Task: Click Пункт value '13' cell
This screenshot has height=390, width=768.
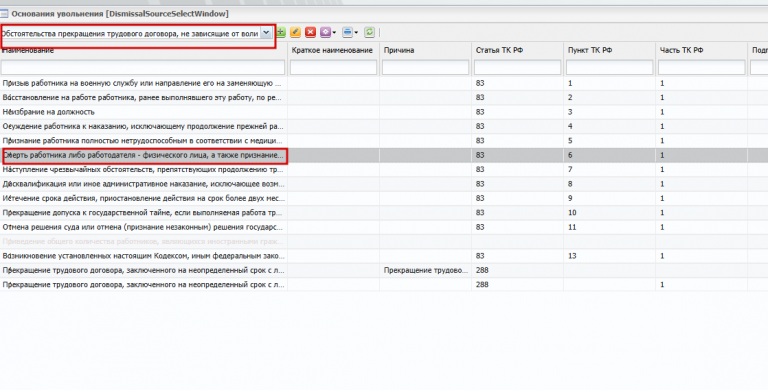Action: 572,256
